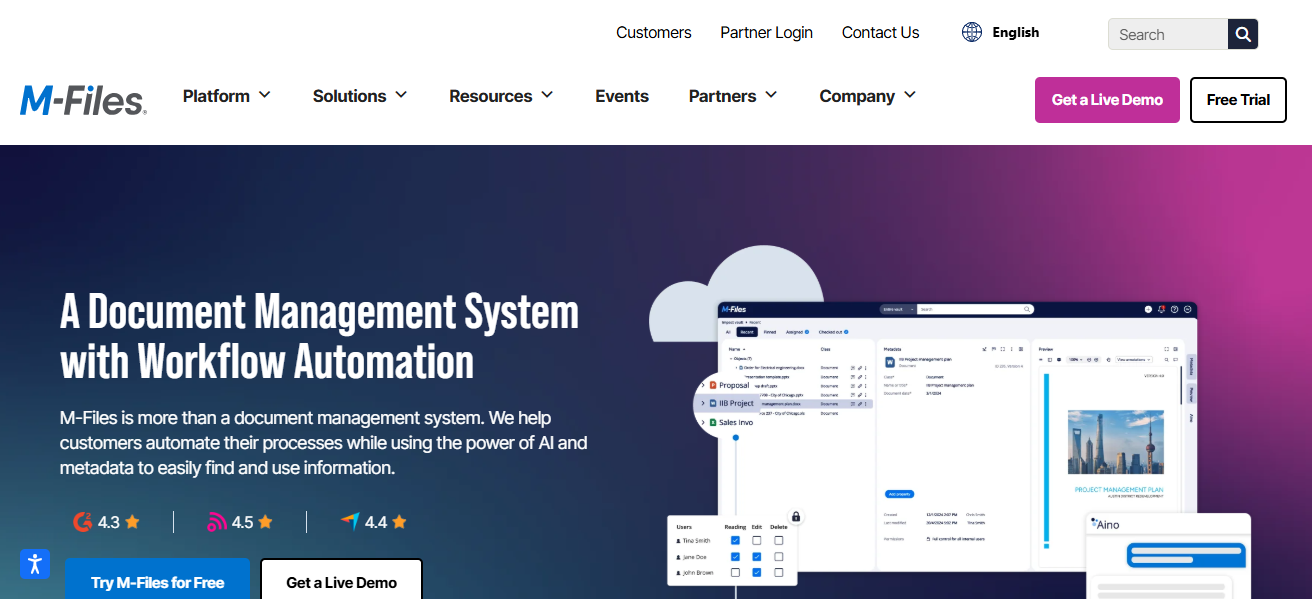Toggle Delete checkbox for John Brown
Screen dimensions: 1312x599
click(x=779, y=572)
